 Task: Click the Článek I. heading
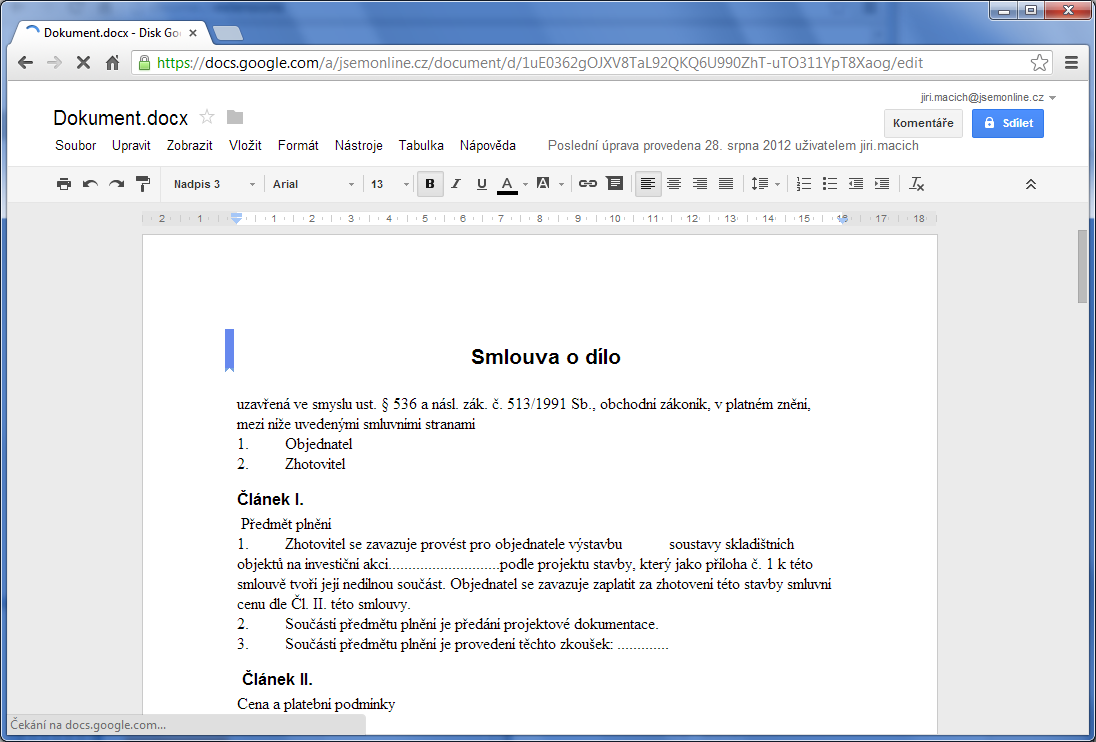(x=270, y=500)
